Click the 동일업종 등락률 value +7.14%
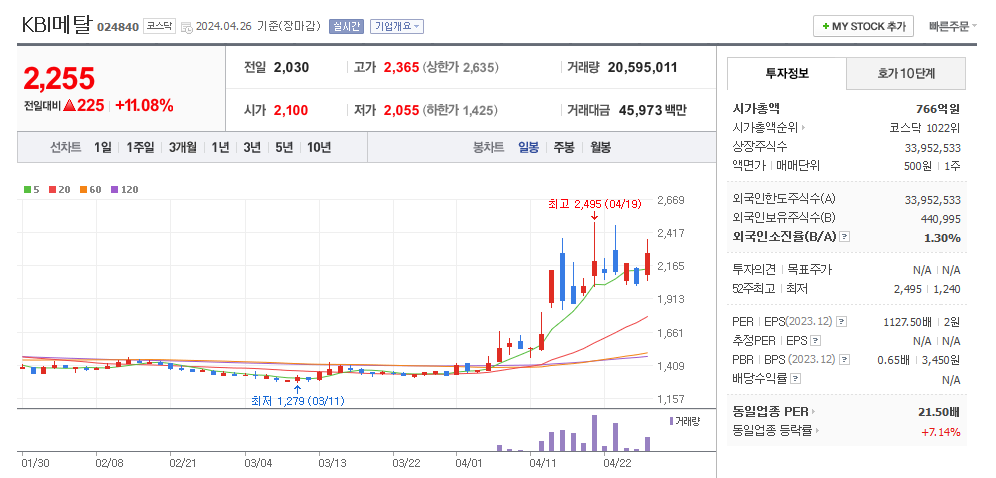 tap(941, 432)
